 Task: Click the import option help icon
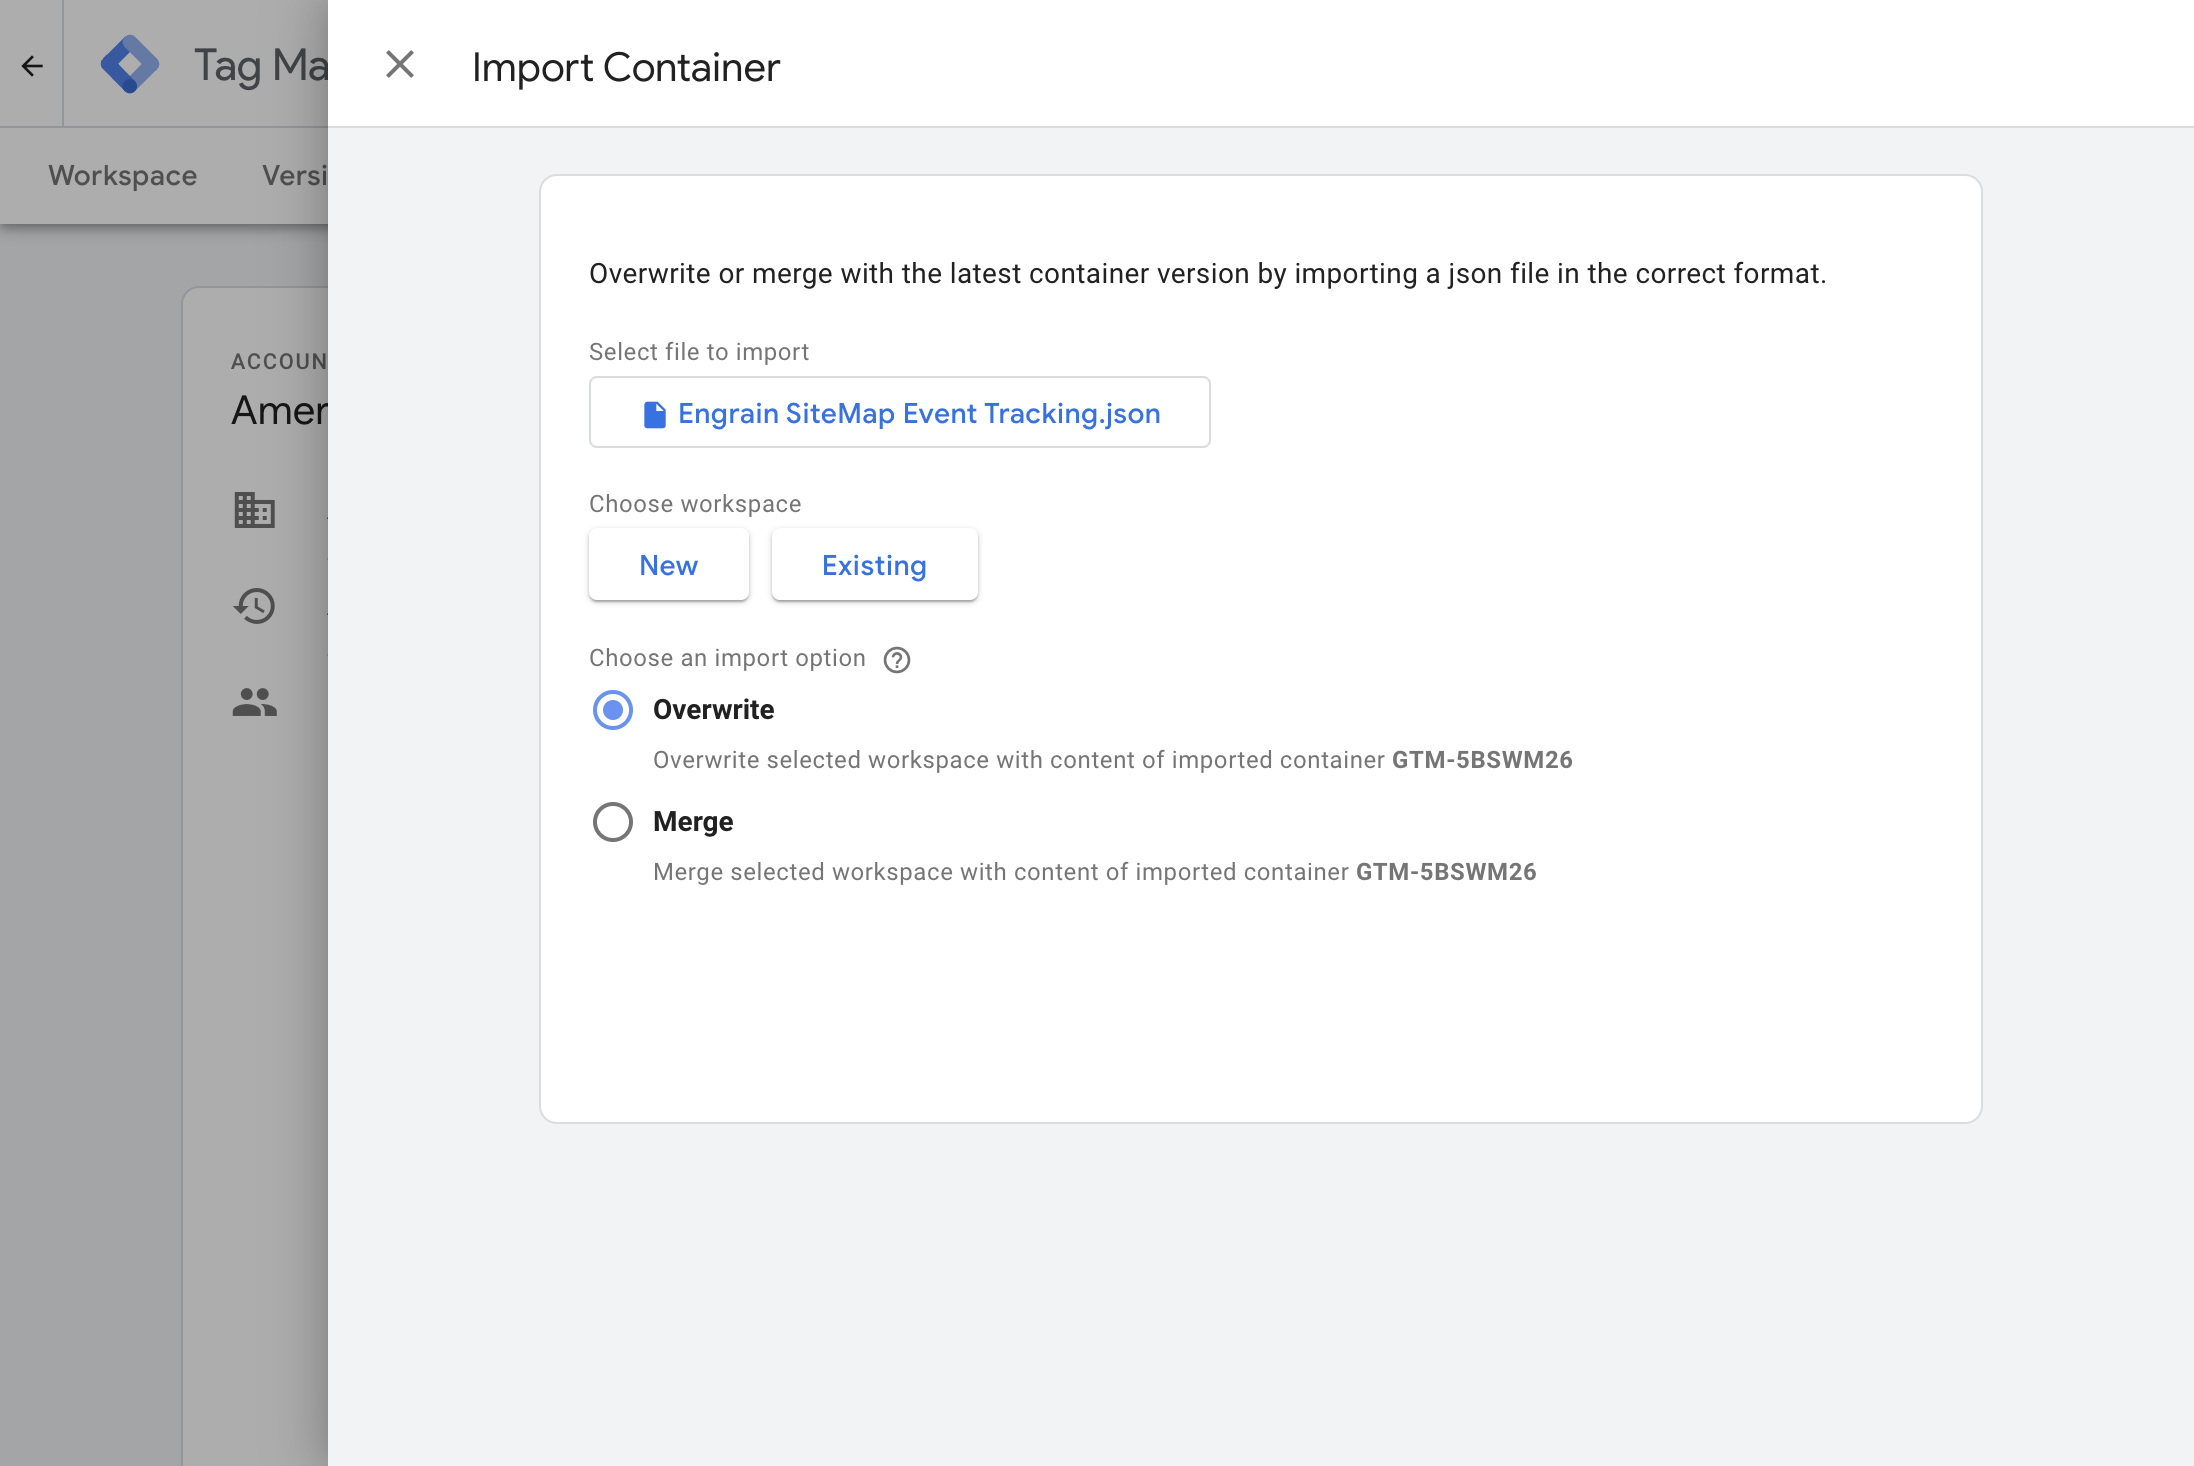(897, 660)
